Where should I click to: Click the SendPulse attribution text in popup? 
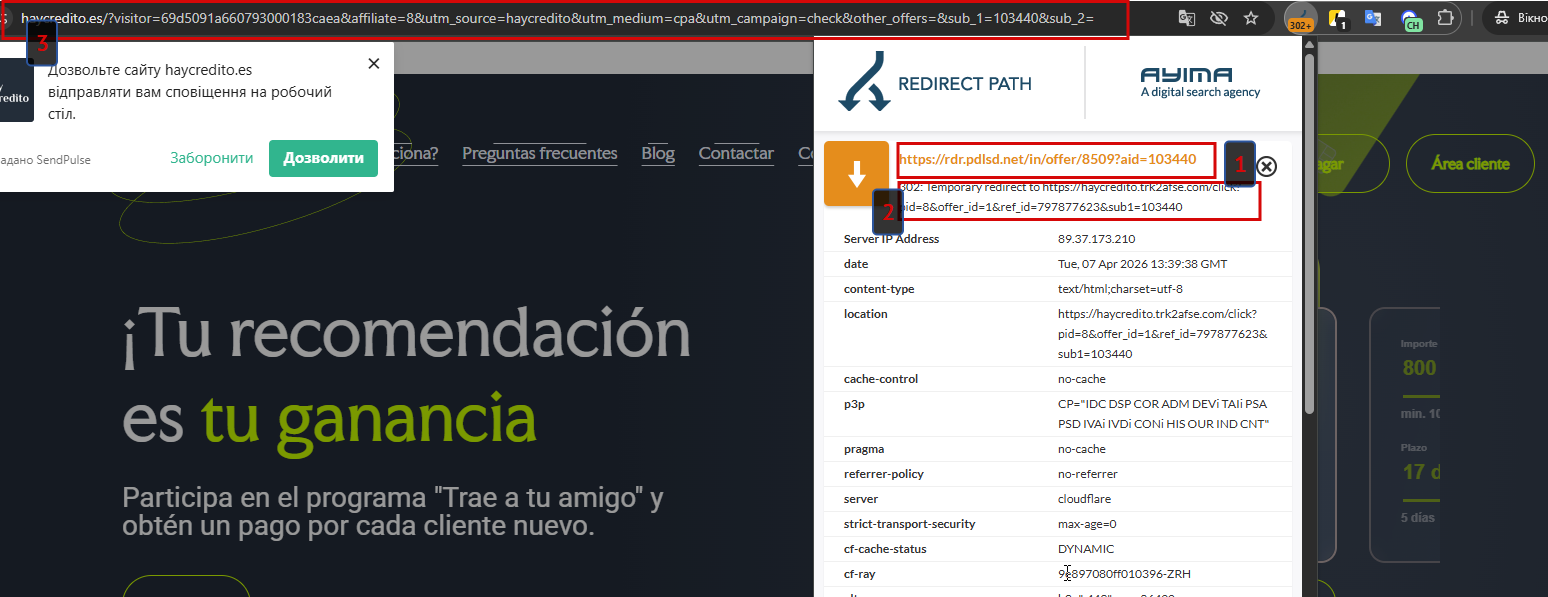click(45, 160)
